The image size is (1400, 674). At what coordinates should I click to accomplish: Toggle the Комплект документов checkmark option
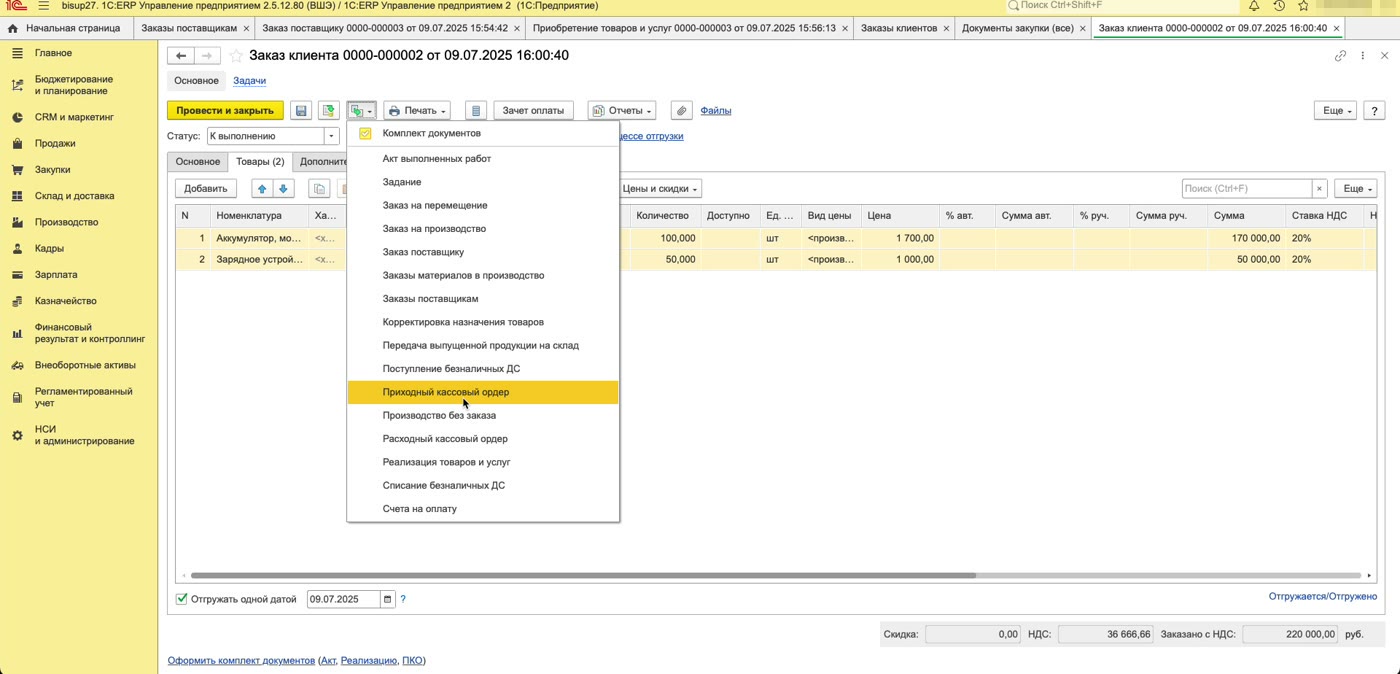pos(365,133)
